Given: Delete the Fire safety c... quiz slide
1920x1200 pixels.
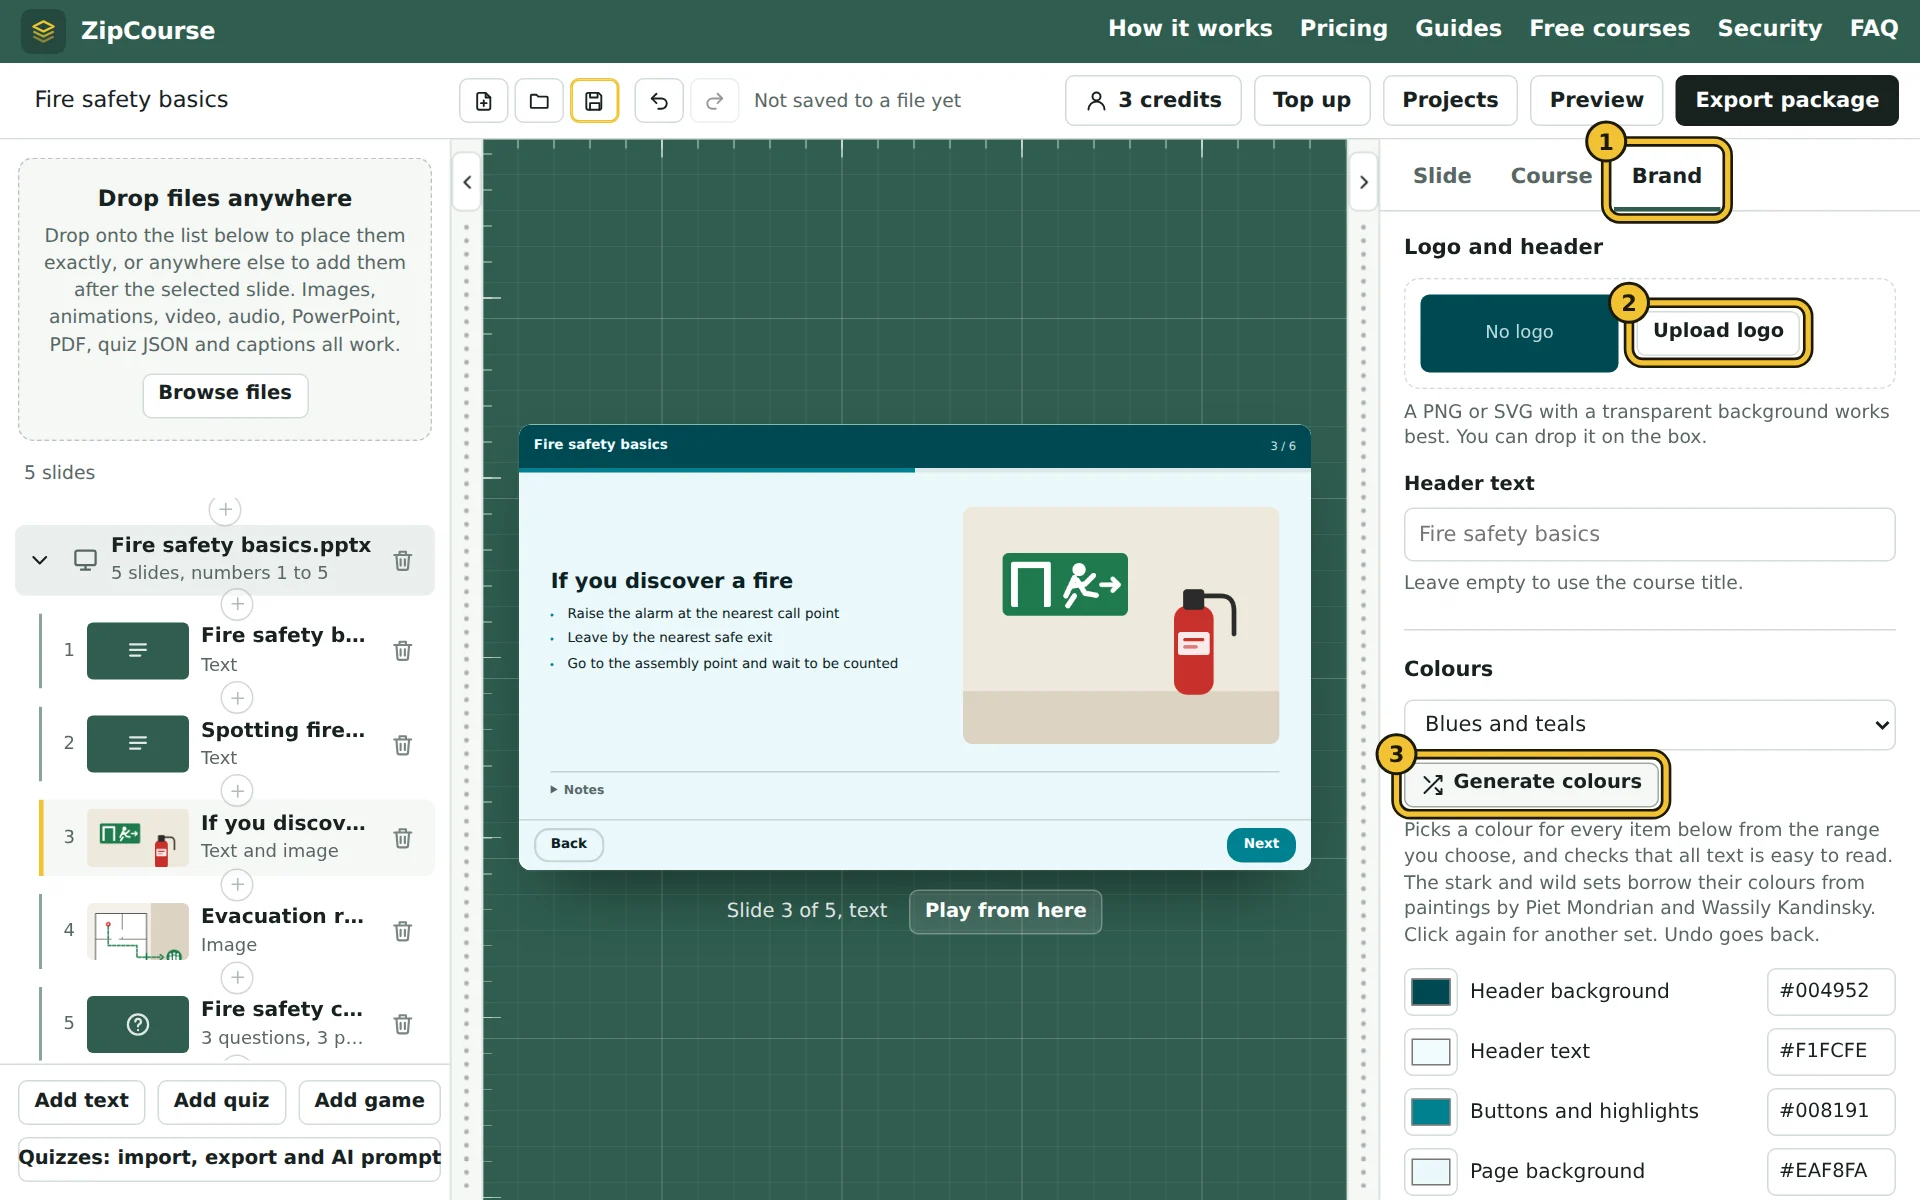Looking at the screenshot, I should [x=403, y=1024].
